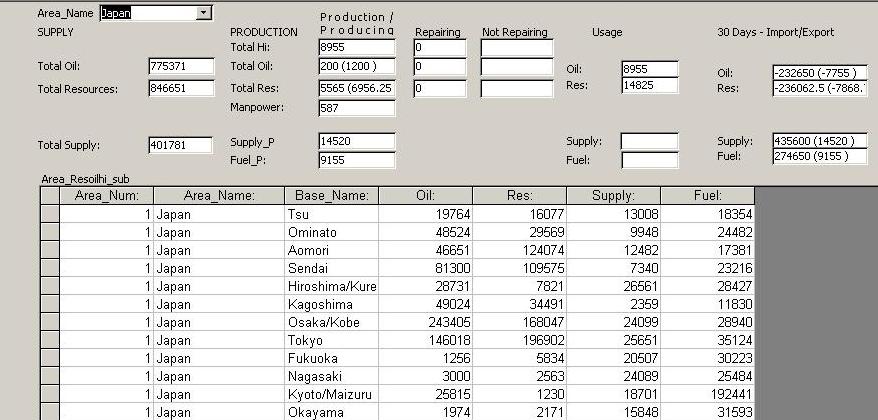The height and width of the screenshot is (420, 878).
Task: Click Import/Export Res field -236062.5
Action: tap(820, 88)
